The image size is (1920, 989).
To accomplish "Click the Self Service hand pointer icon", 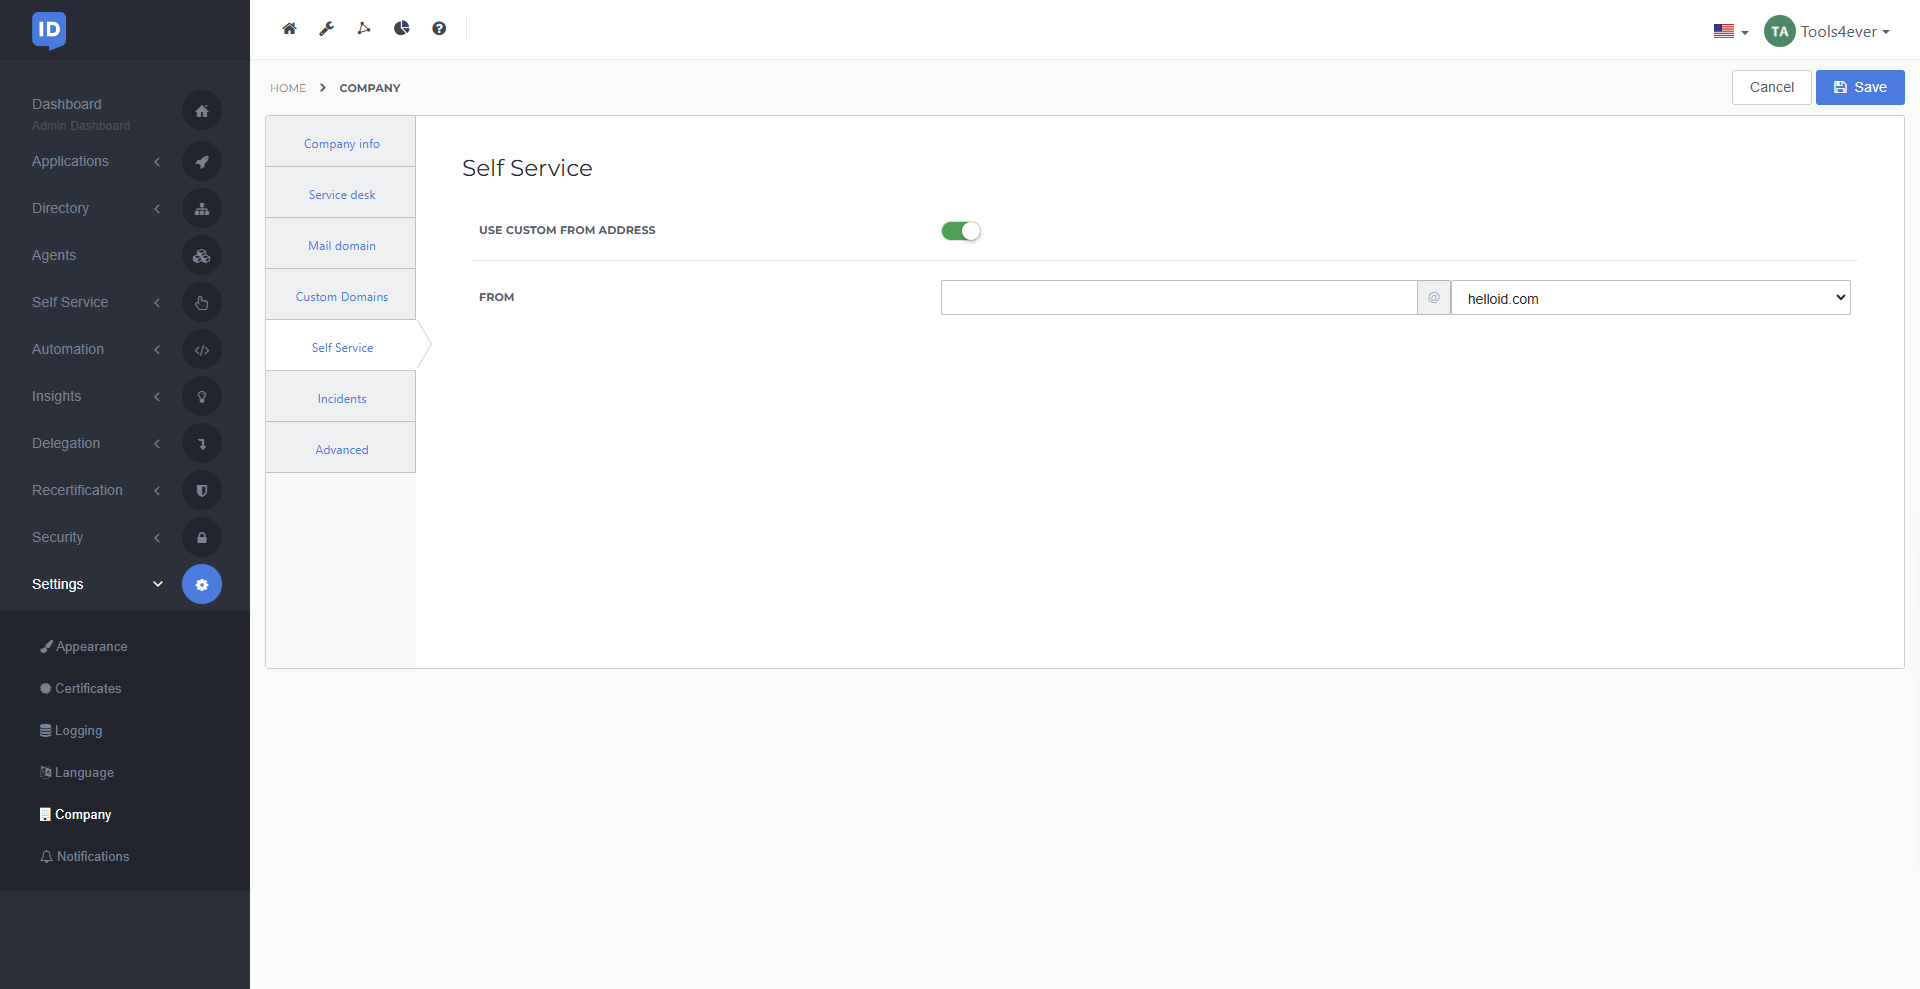I will click(202, 302).
